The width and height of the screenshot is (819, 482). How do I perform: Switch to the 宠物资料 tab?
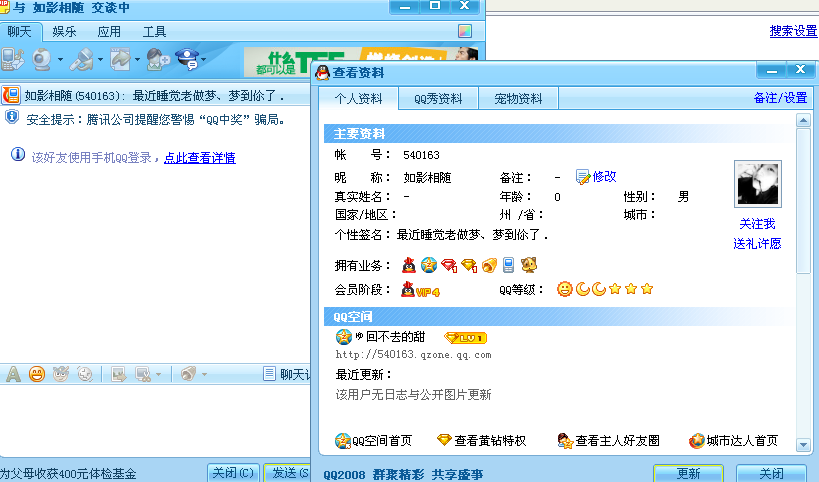(518, 99)
